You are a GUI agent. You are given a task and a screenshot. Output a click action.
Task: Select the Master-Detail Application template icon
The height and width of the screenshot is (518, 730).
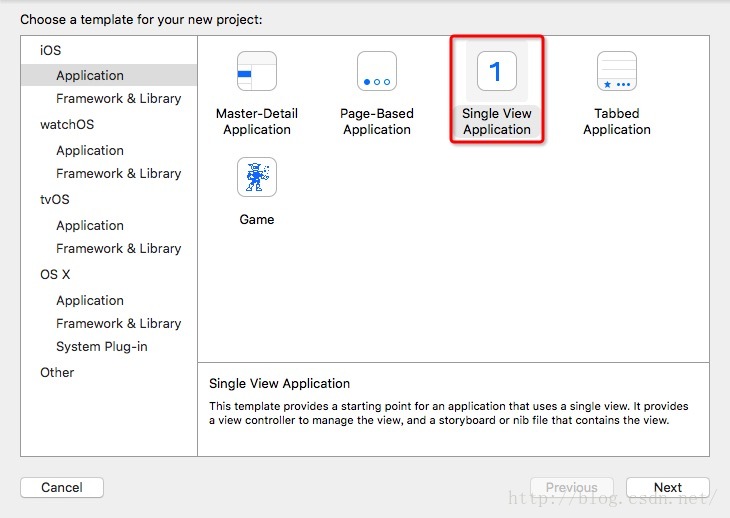[x=257, y=71]
